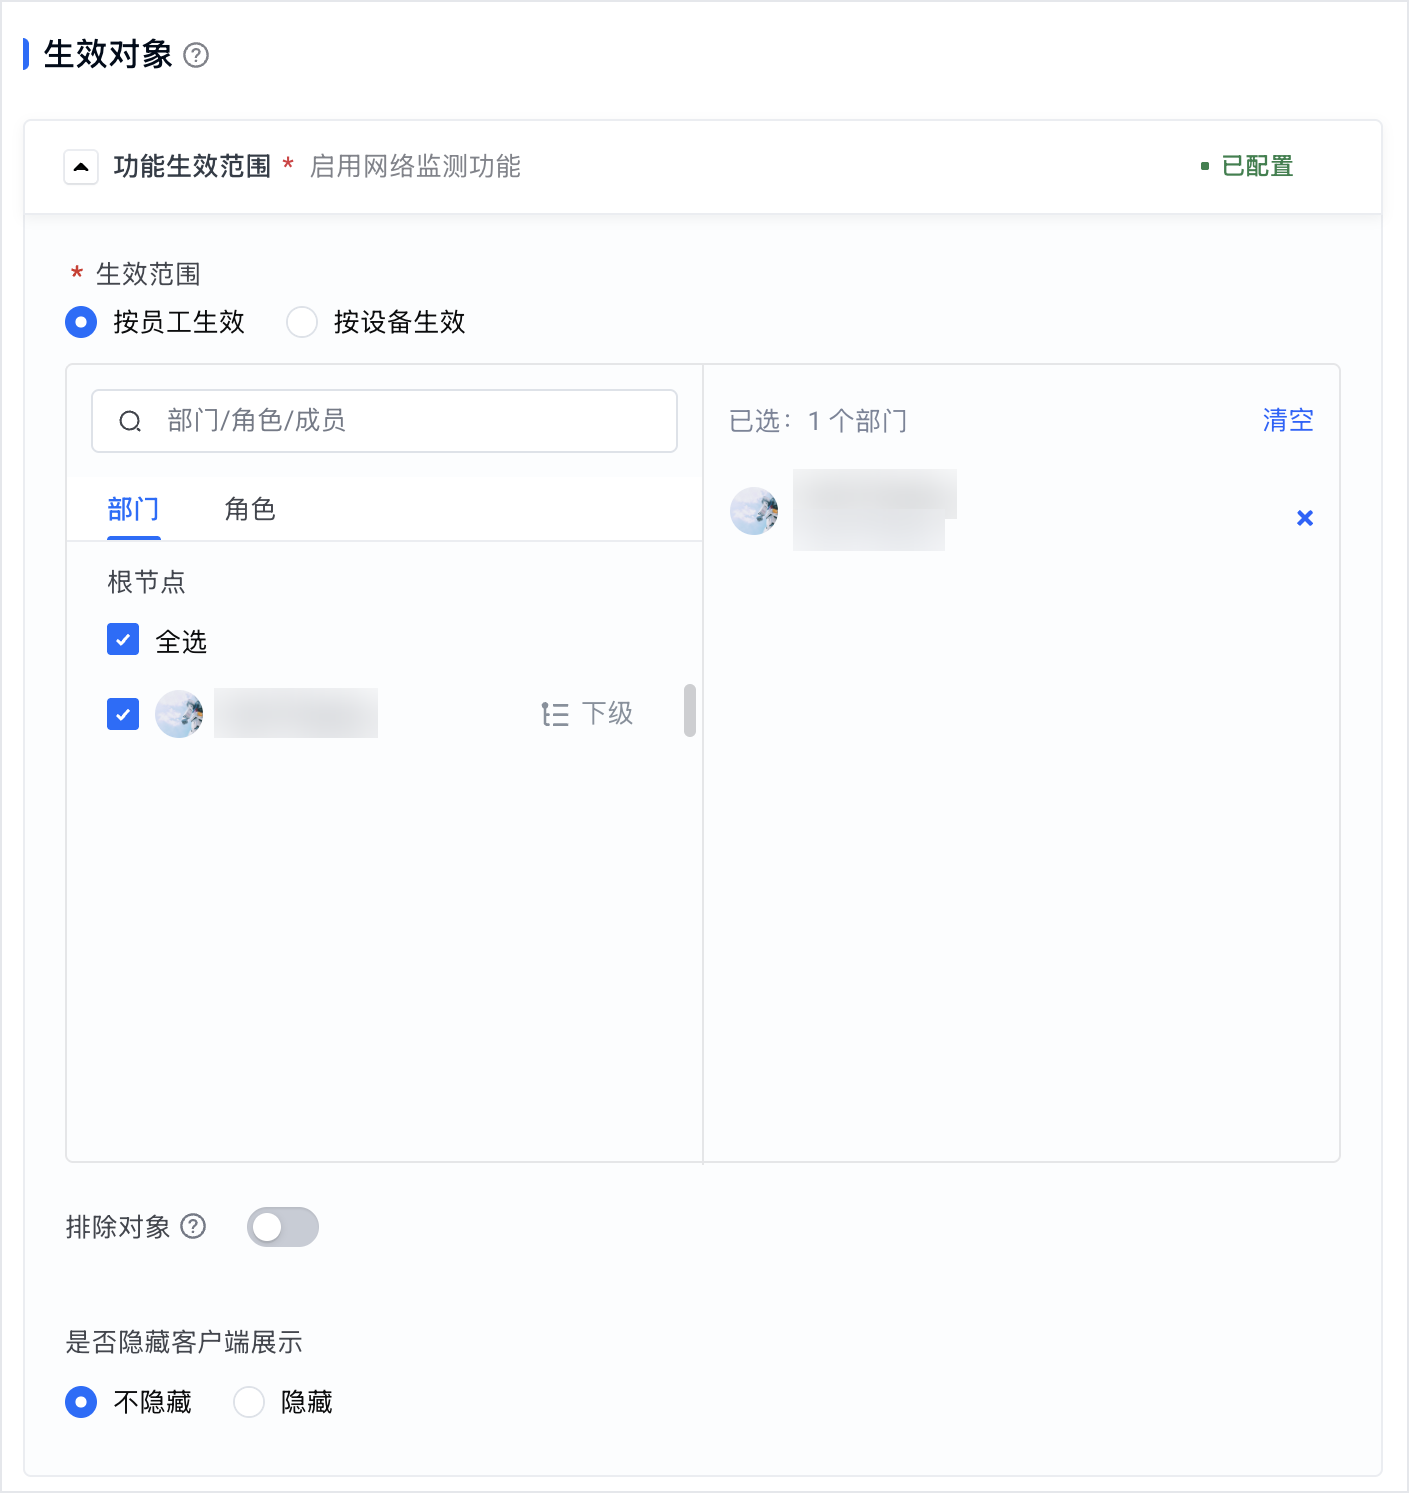Click the 已选: 1 个部门 text
The height and width of the screenshot is (1493, 1409).
coord(819,421)
